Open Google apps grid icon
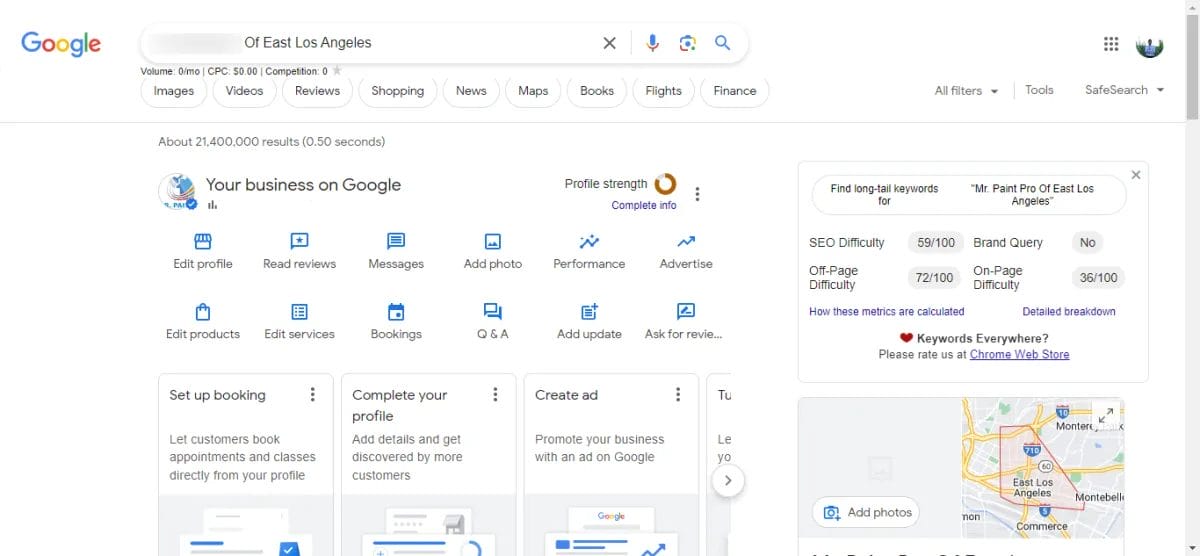This screenshot has width=1200, height=556. pyautogui.click(x=1110, y=44)
